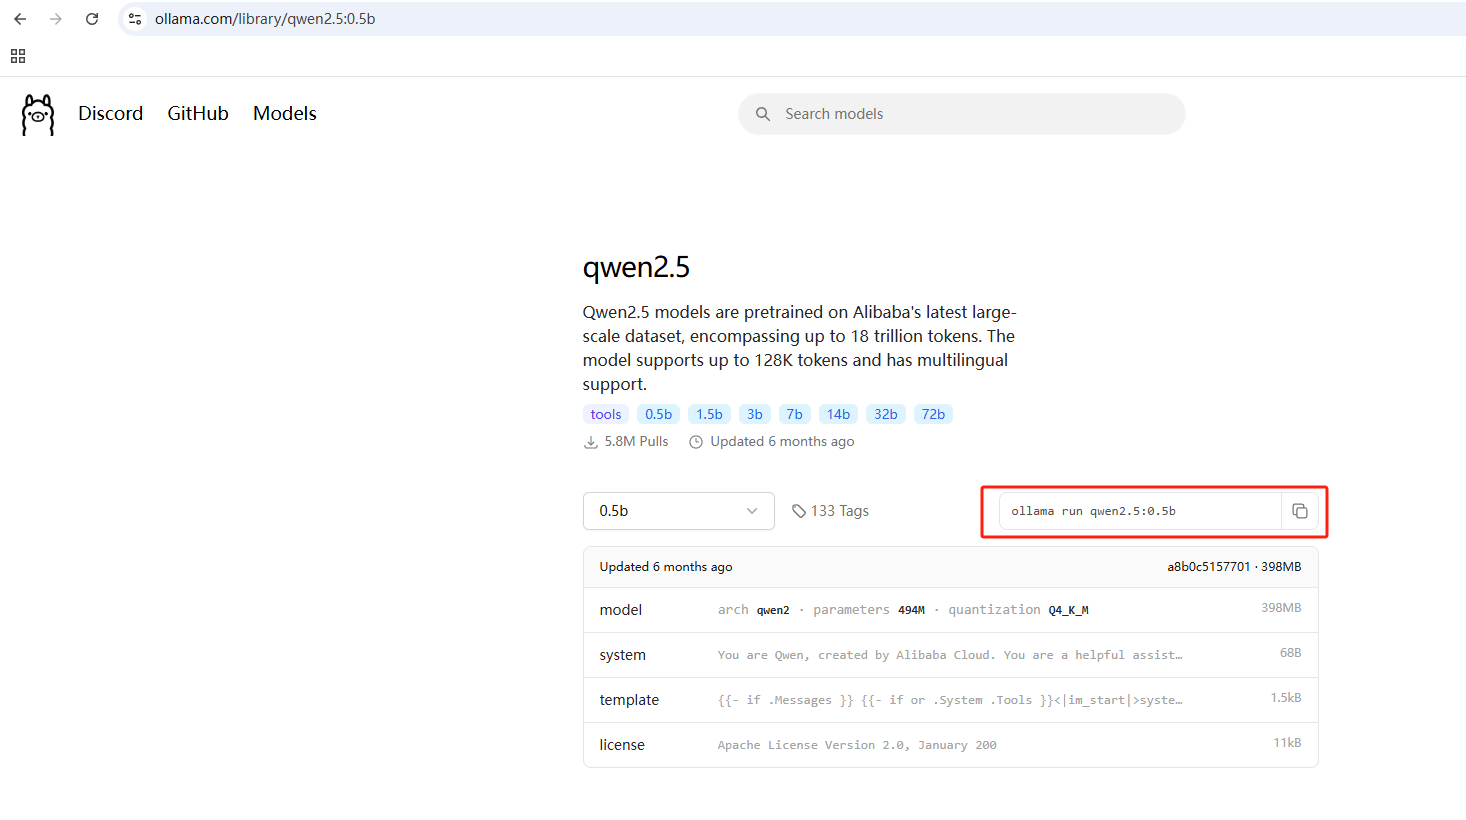Copy the ollama run command
This screenshot has width=1466, height=820.
click(1300, 511)
